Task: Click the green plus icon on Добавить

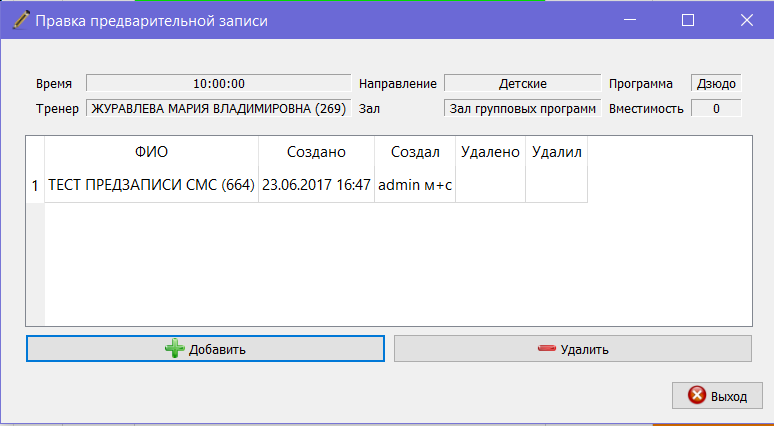Action: click(175, 349)
